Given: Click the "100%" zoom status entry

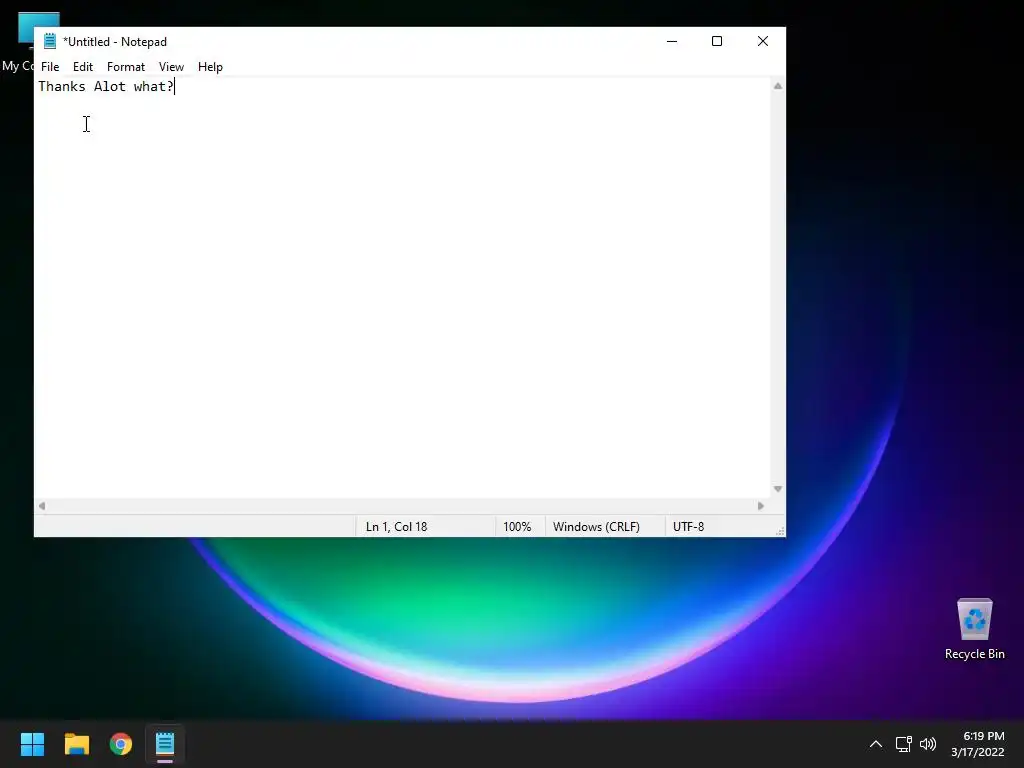Looking at the screenshot, I should pyautogui.click(x=517, y=526).
